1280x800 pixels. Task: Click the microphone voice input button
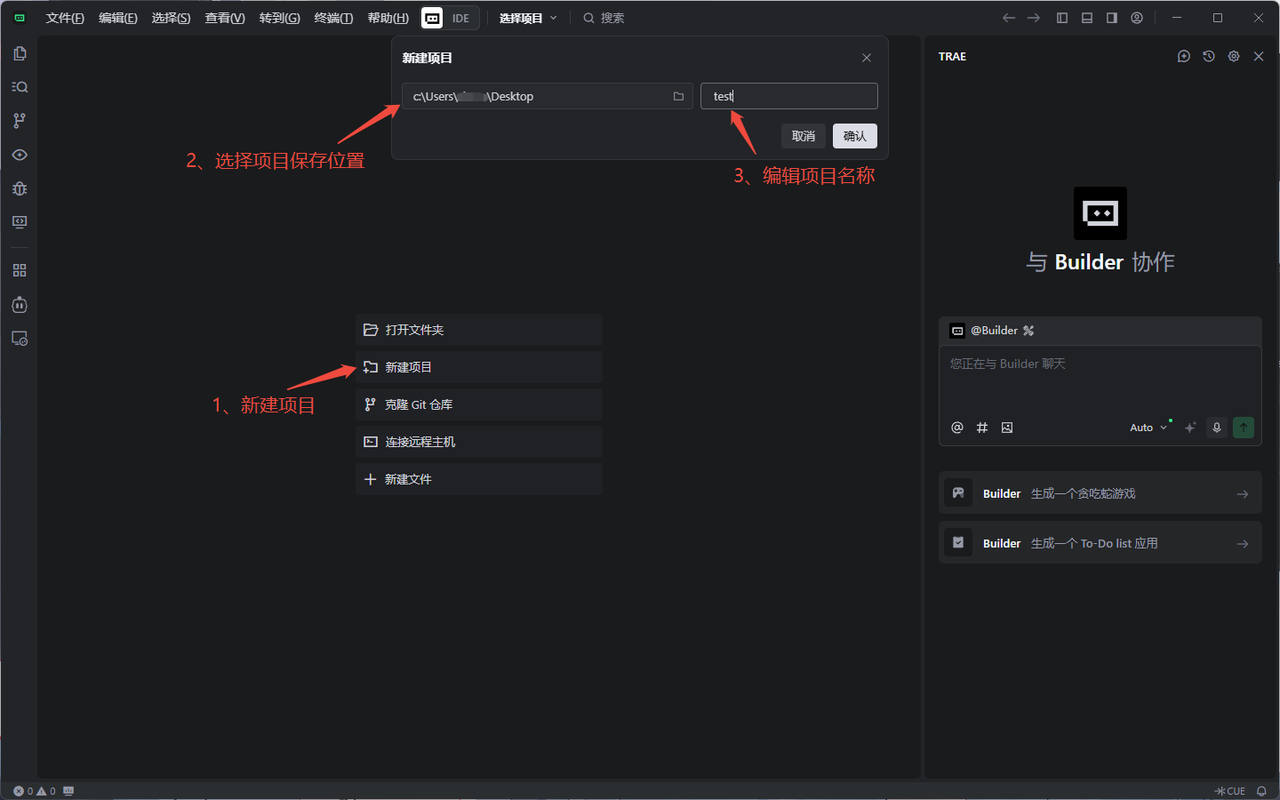coord(1217,427)
